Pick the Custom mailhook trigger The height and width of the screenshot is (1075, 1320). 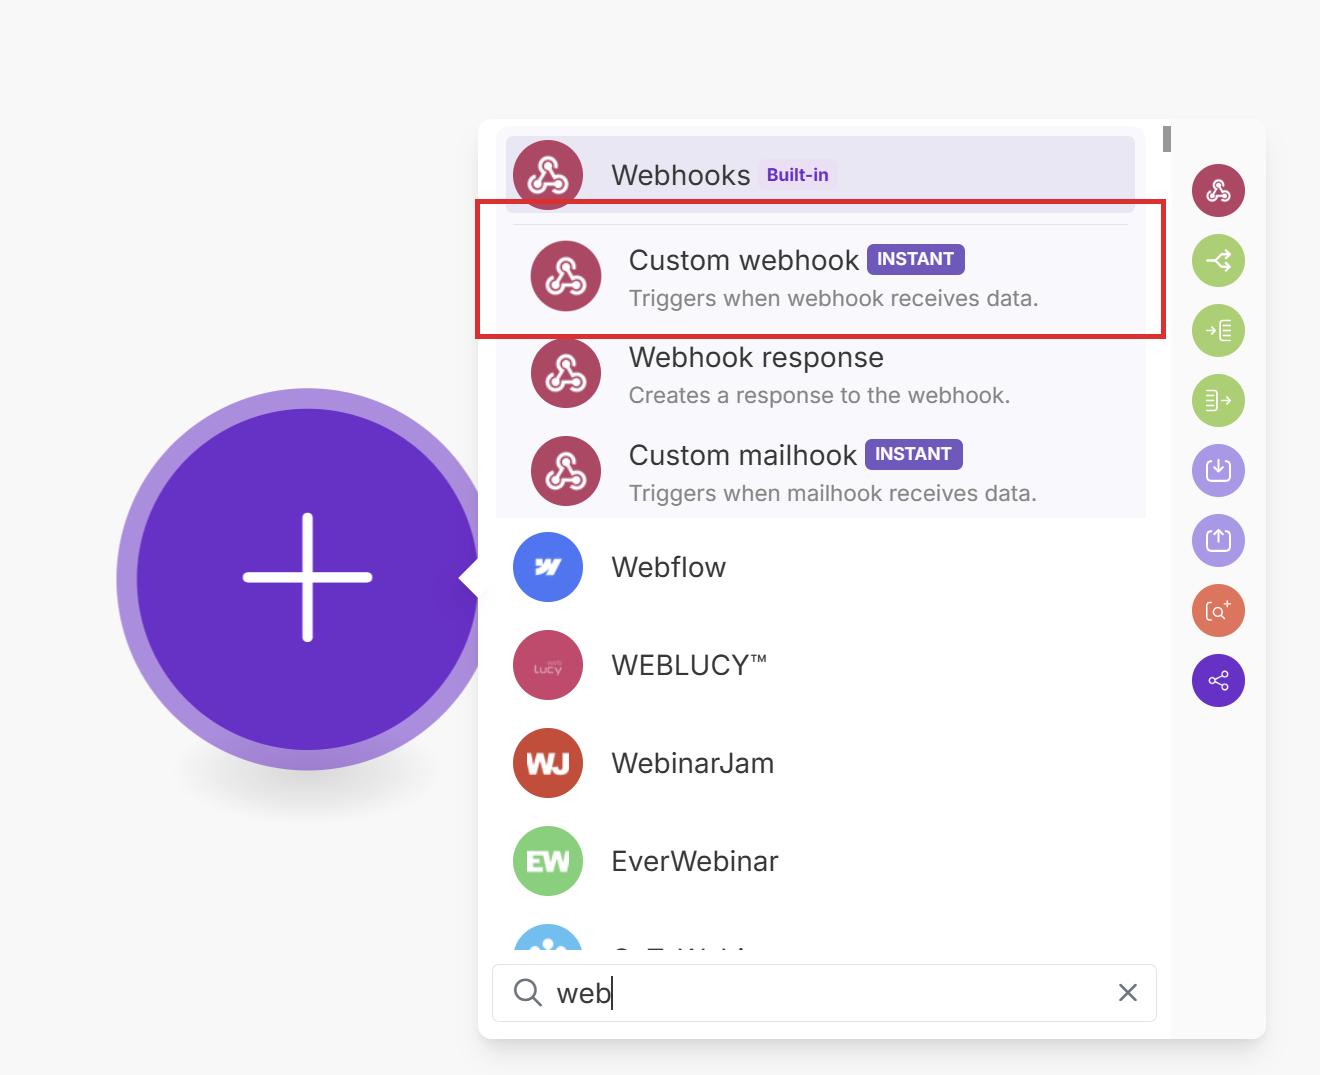click(820, 472)
